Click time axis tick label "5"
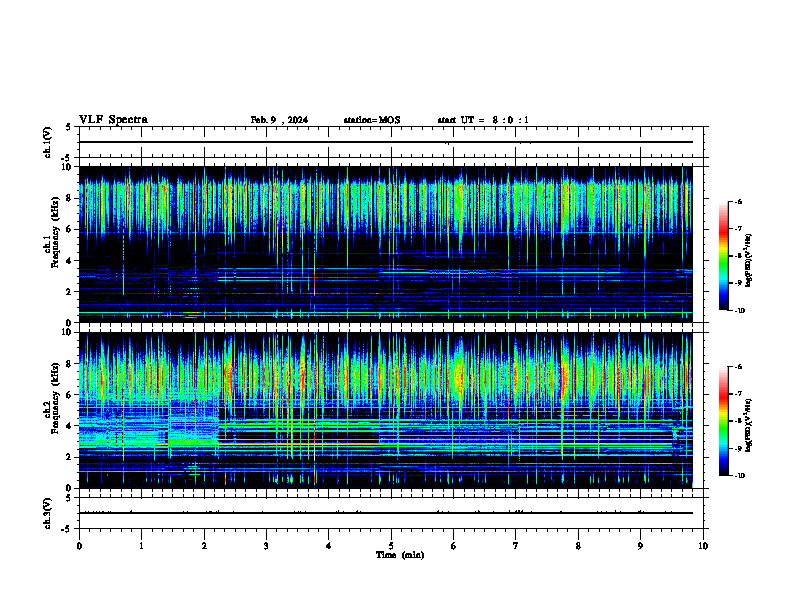Viewport: 792px width, 612px height. [391, 546]
